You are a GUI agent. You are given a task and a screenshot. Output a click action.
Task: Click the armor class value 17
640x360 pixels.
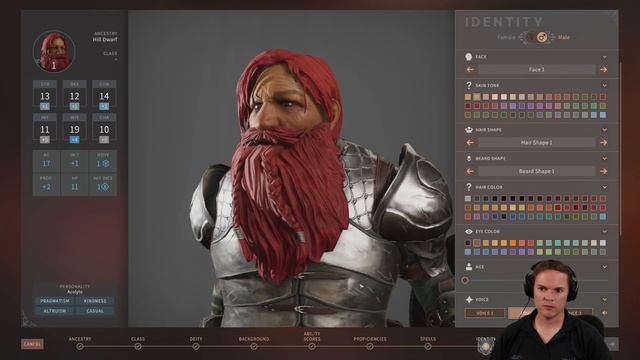point(46,164)
